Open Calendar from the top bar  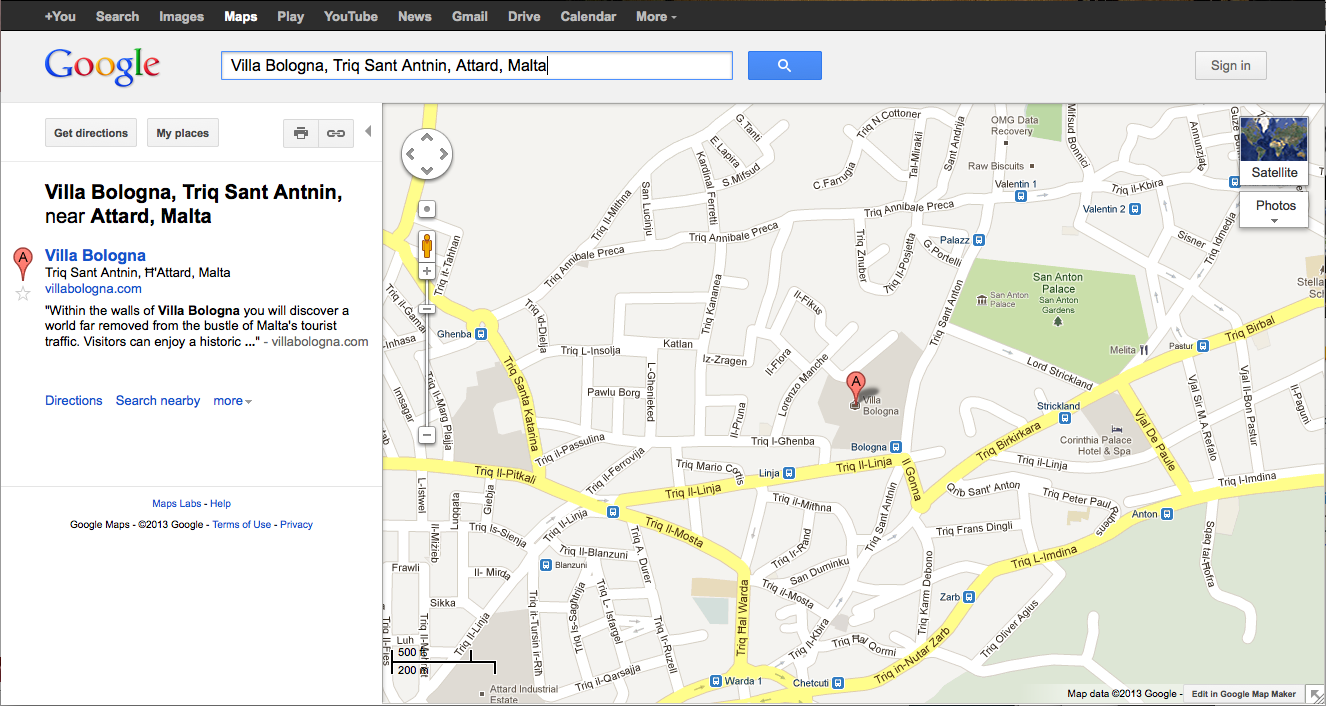(588, 16)
